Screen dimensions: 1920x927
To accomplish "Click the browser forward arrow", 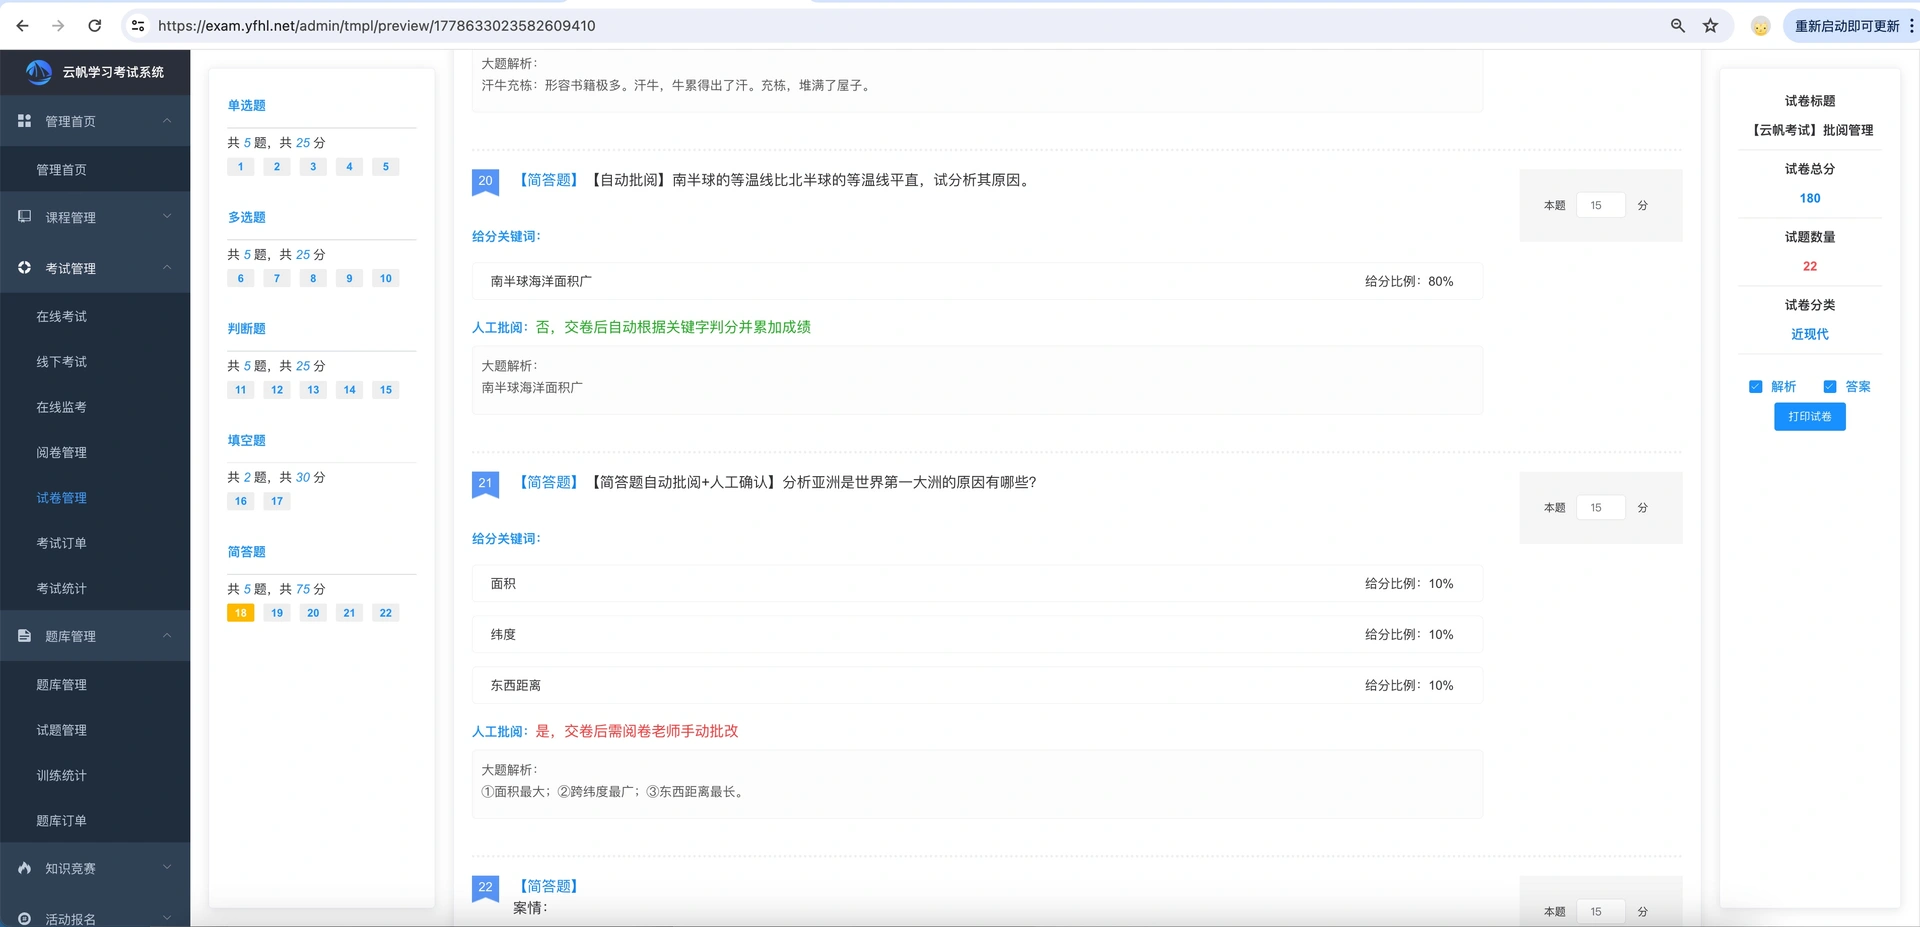I will (x=58, y=26).
